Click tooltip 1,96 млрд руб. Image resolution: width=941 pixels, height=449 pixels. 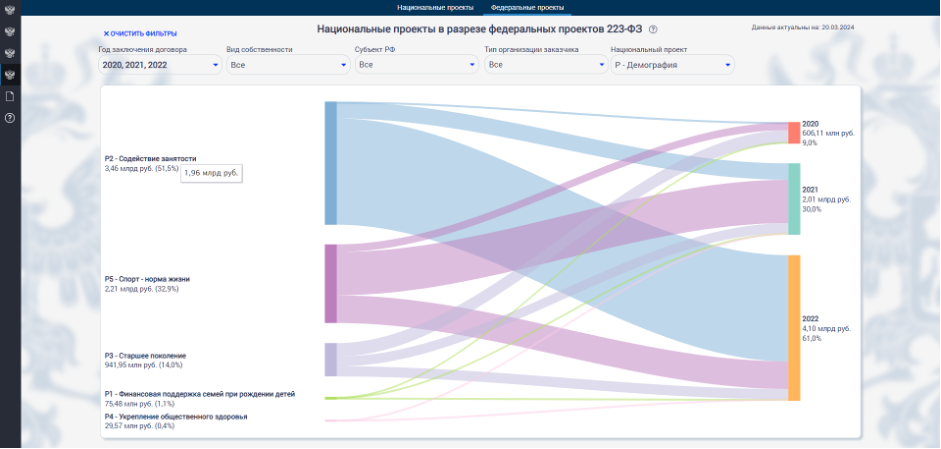(211, 173)
